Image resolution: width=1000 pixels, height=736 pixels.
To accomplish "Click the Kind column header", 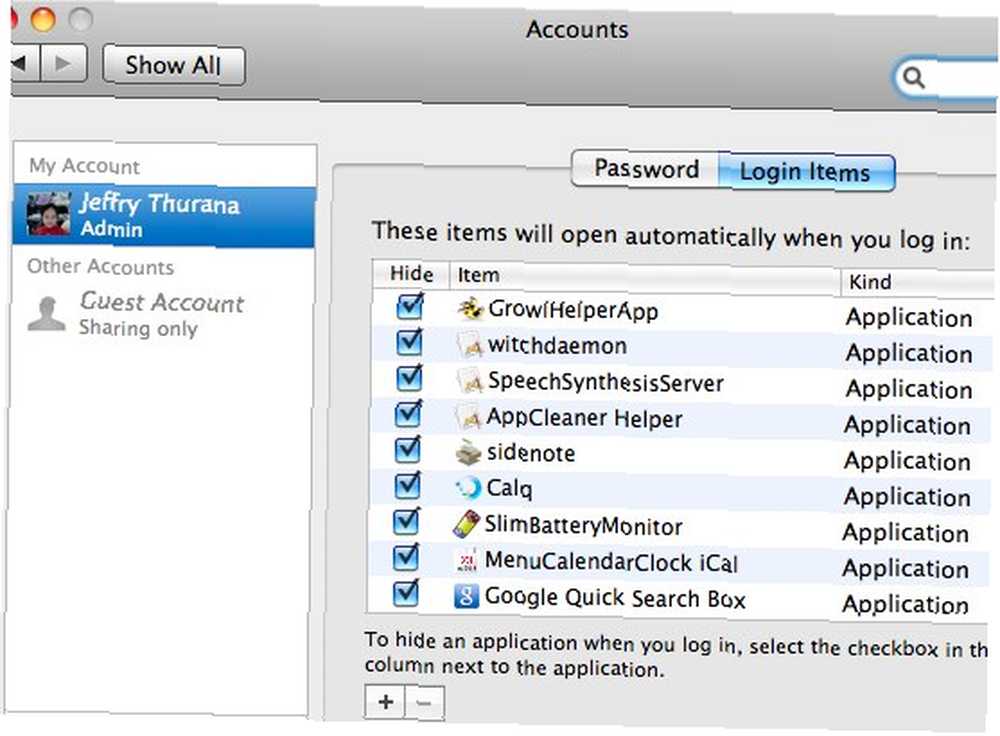I will 918,282.
